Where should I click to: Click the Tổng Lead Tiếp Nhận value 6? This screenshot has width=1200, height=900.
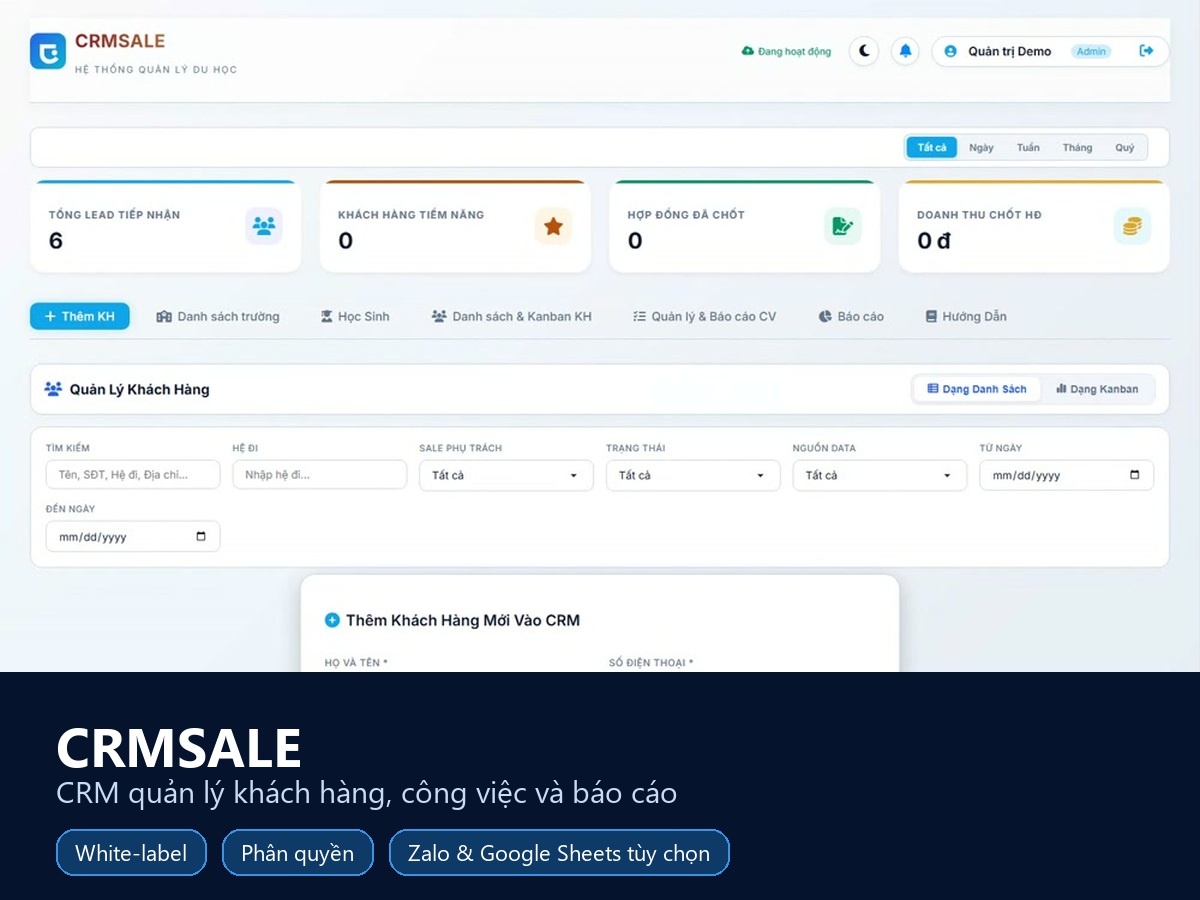(56, 240)
